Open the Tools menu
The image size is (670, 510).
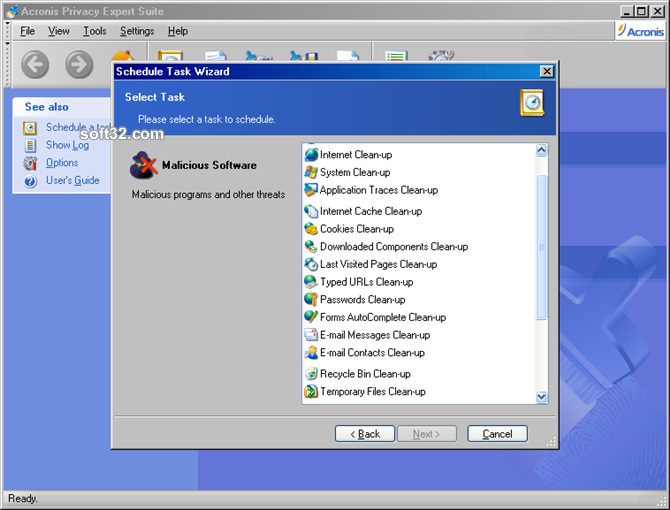click(94, 31)
